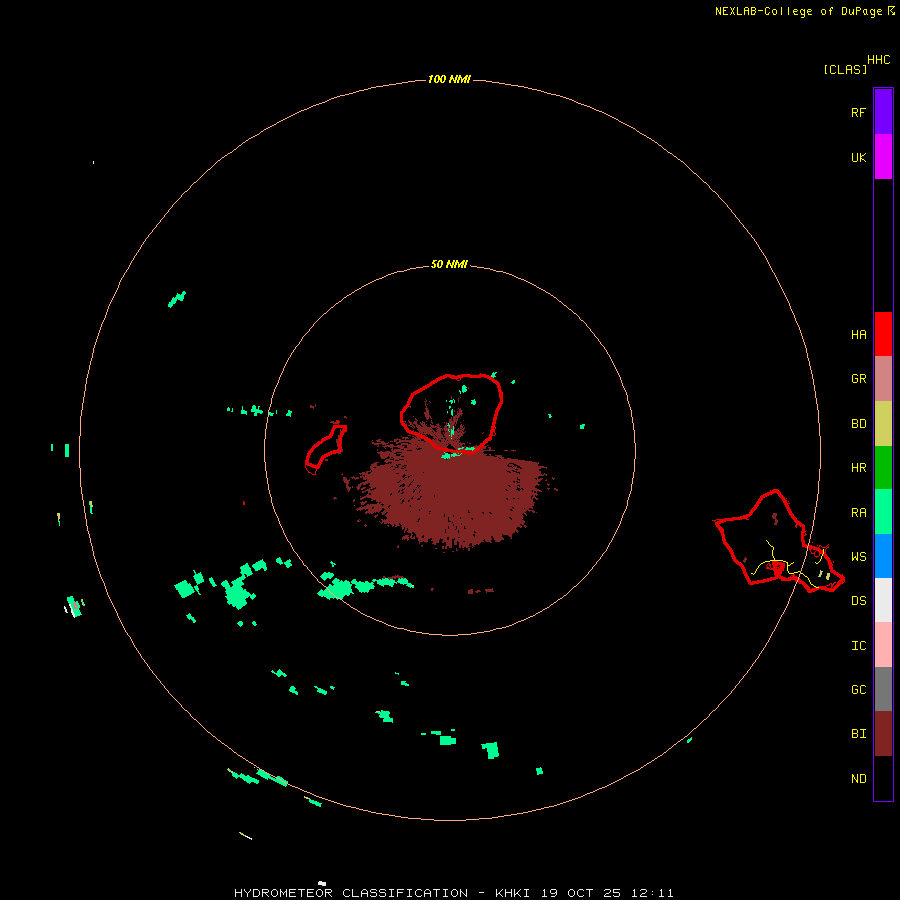Viewport: 900px width, 900px height.
Task: Click the large red-outlined island near radar center
Action: (x=452, y=413)
